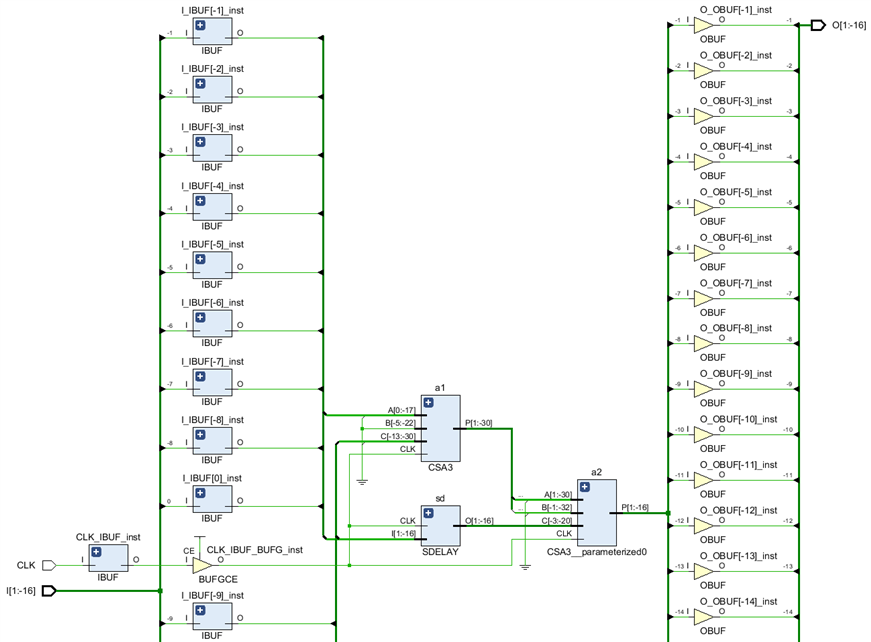This screenshot has height=642, width=871.
Task: Select the P[1:-30] output pin of a1
Action: [x=479, y=423]
